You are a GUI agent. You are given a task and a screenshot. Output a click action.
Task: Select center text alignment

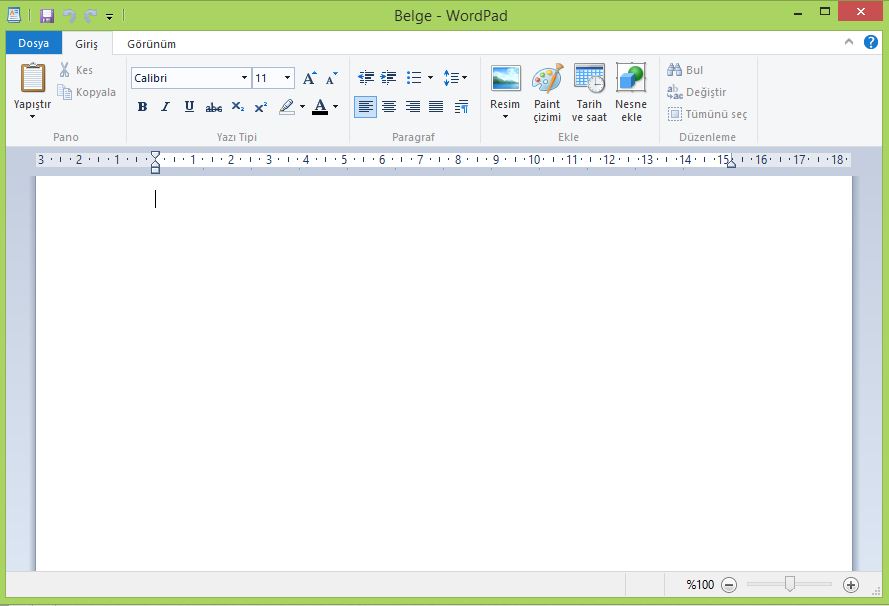(389, 107)
